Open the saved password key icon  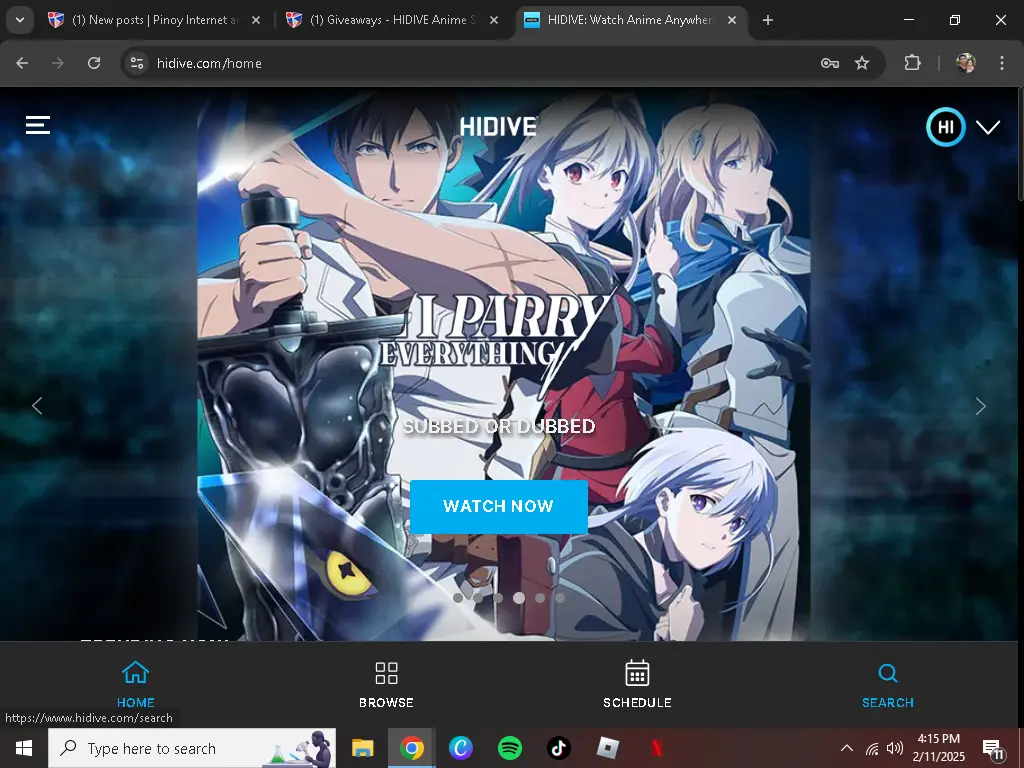coord(829,63)
